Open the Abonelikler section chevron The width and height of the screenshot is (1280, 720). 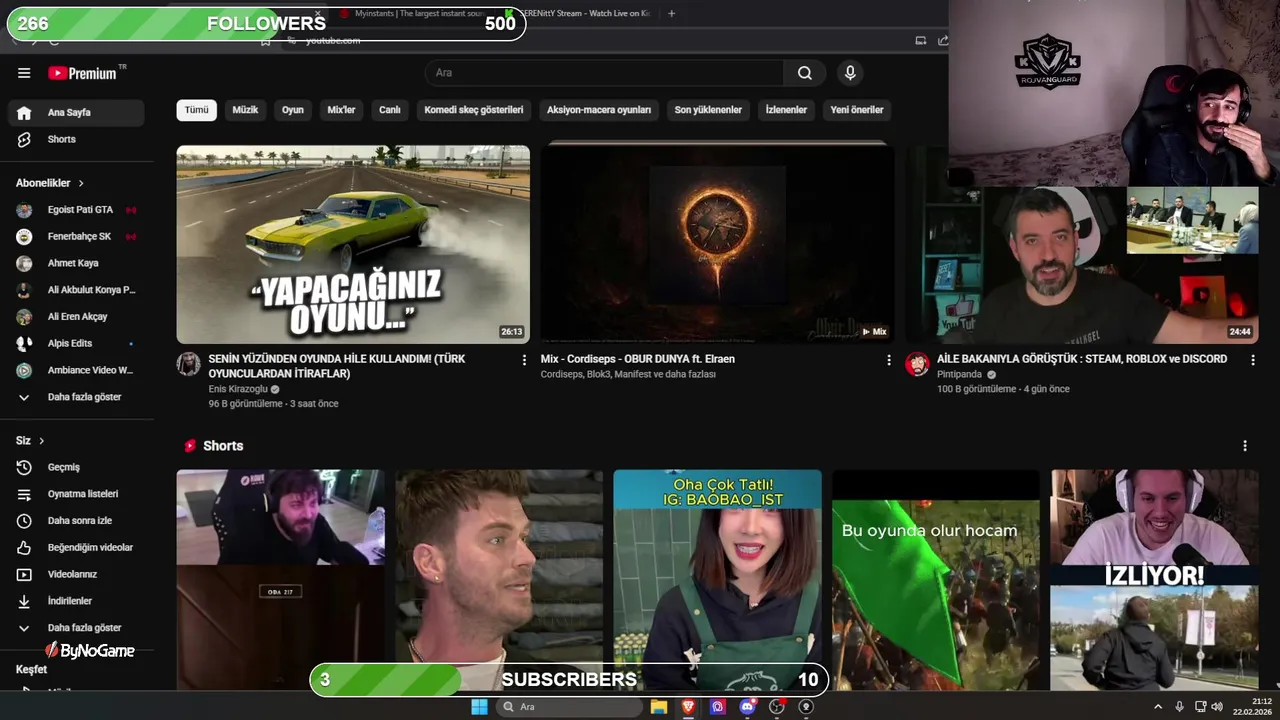tap(81, 184)
